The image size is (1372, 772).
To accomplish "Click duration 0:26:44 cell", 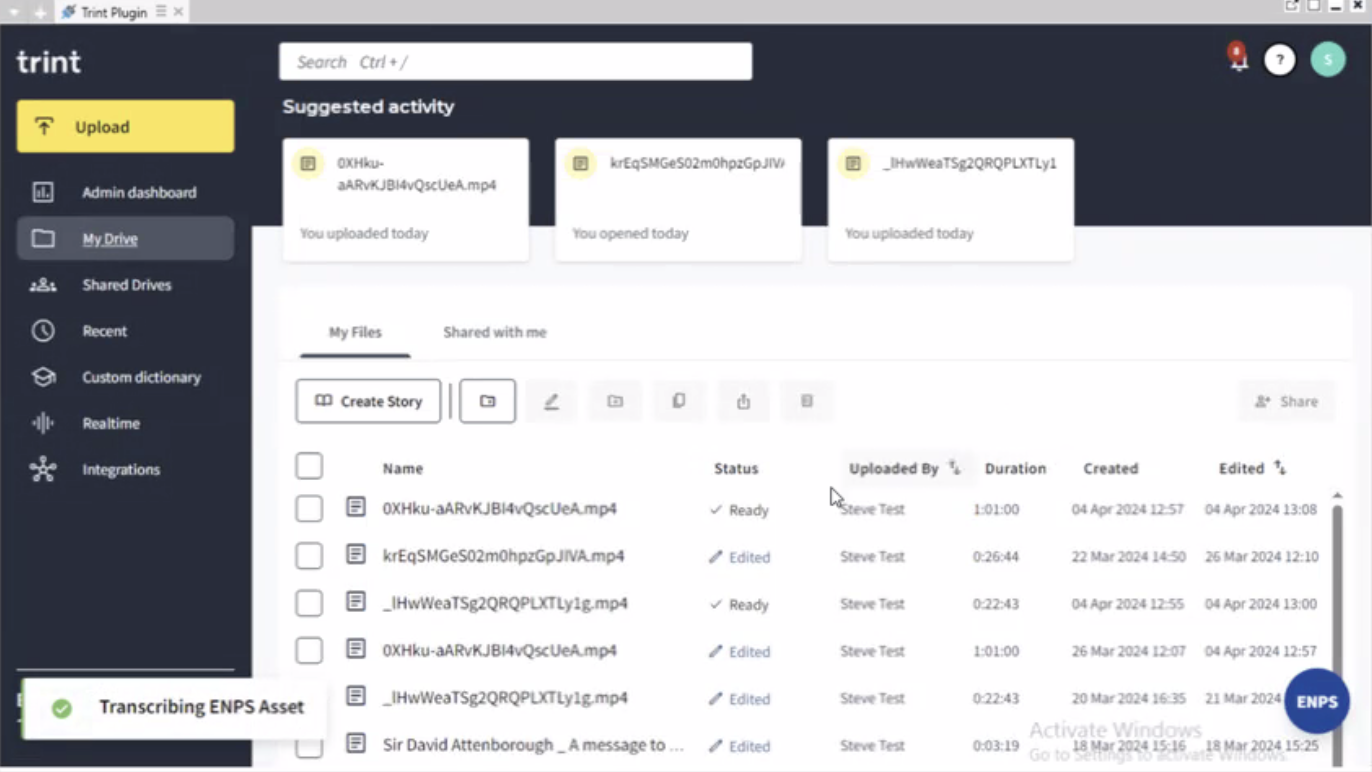I will [996, 556].
